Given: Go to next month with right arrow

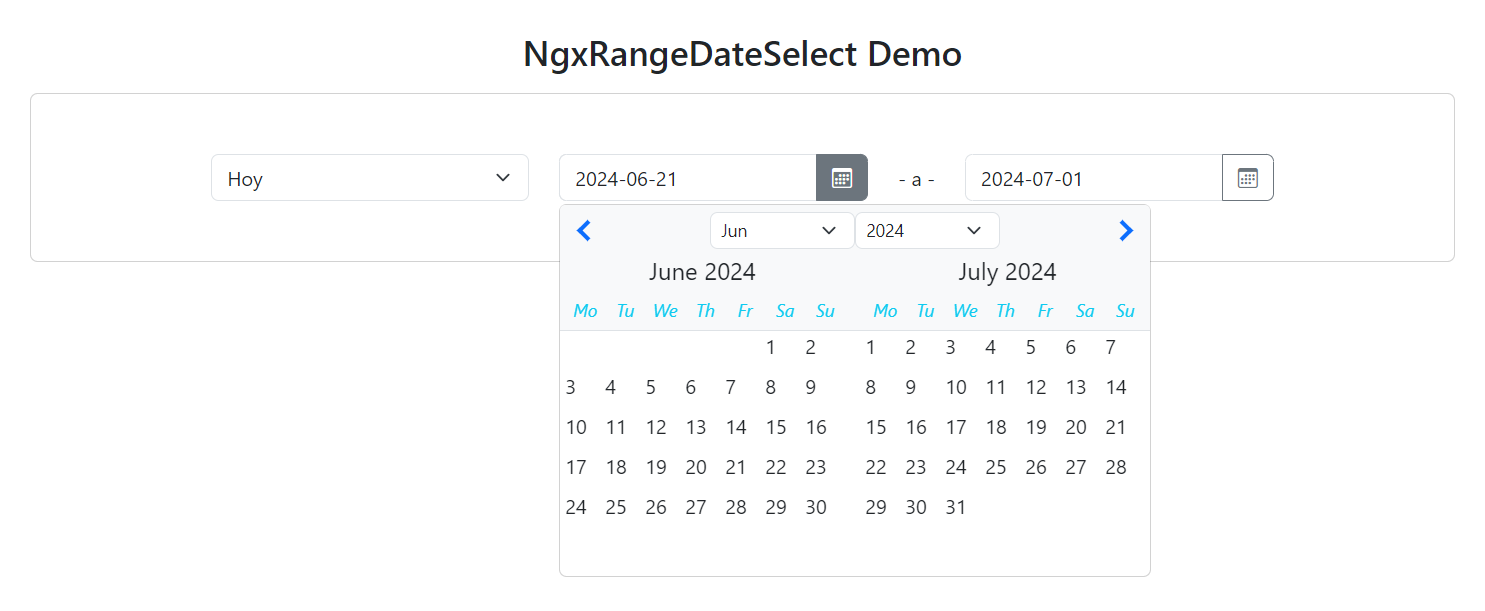Looking at the screenshot, I should (1126, 231).
